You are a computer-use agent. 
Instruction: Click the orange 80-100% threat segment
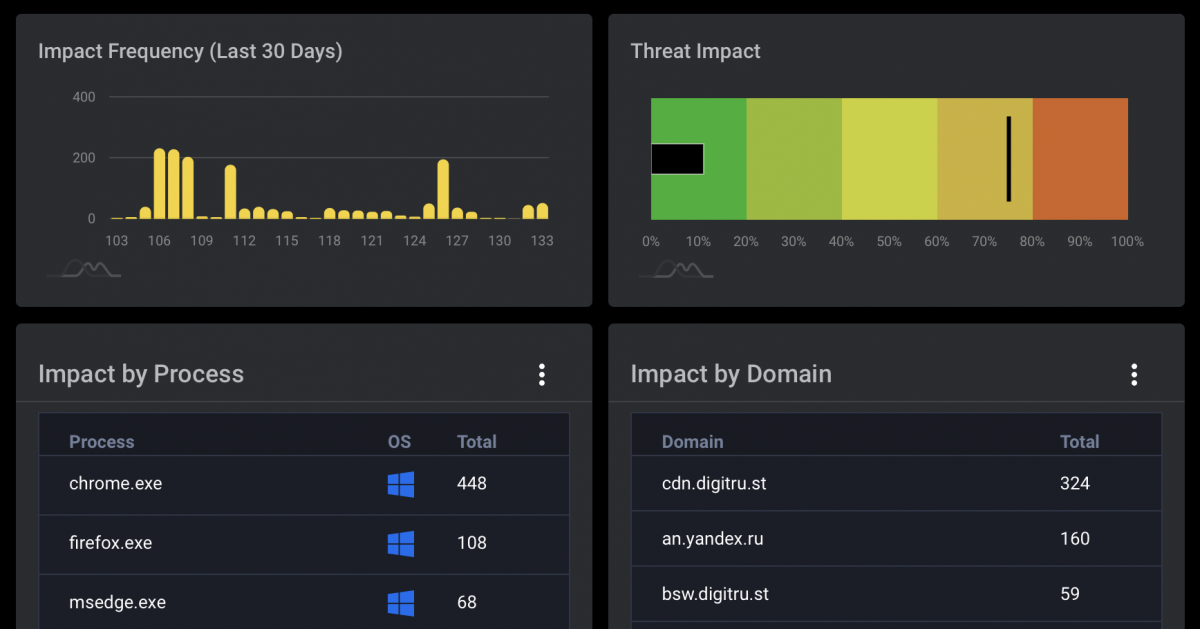1080,159
